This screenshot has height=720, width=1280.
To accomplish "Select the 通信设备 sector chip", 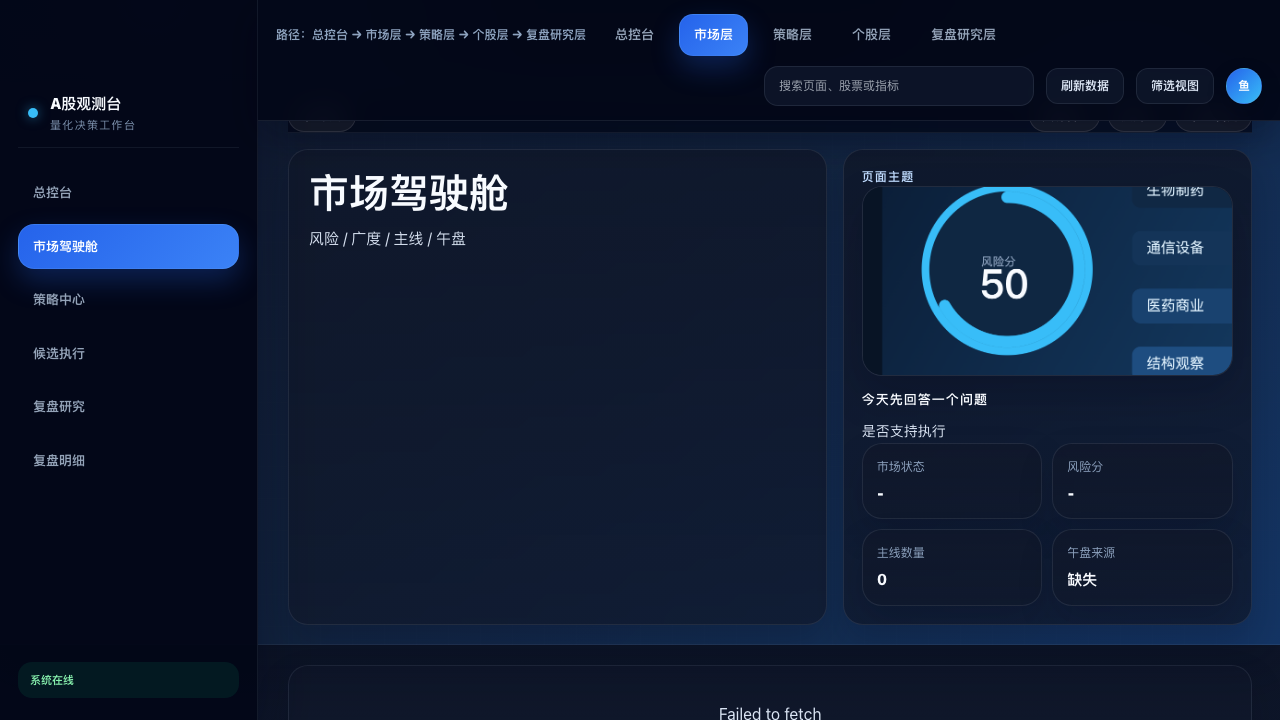I will coord(1180,248).
